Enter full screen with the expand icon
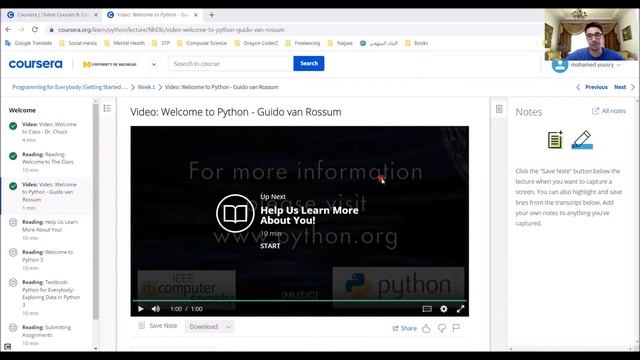The height and width of the screenshot is (360, 640). (460, 309)
